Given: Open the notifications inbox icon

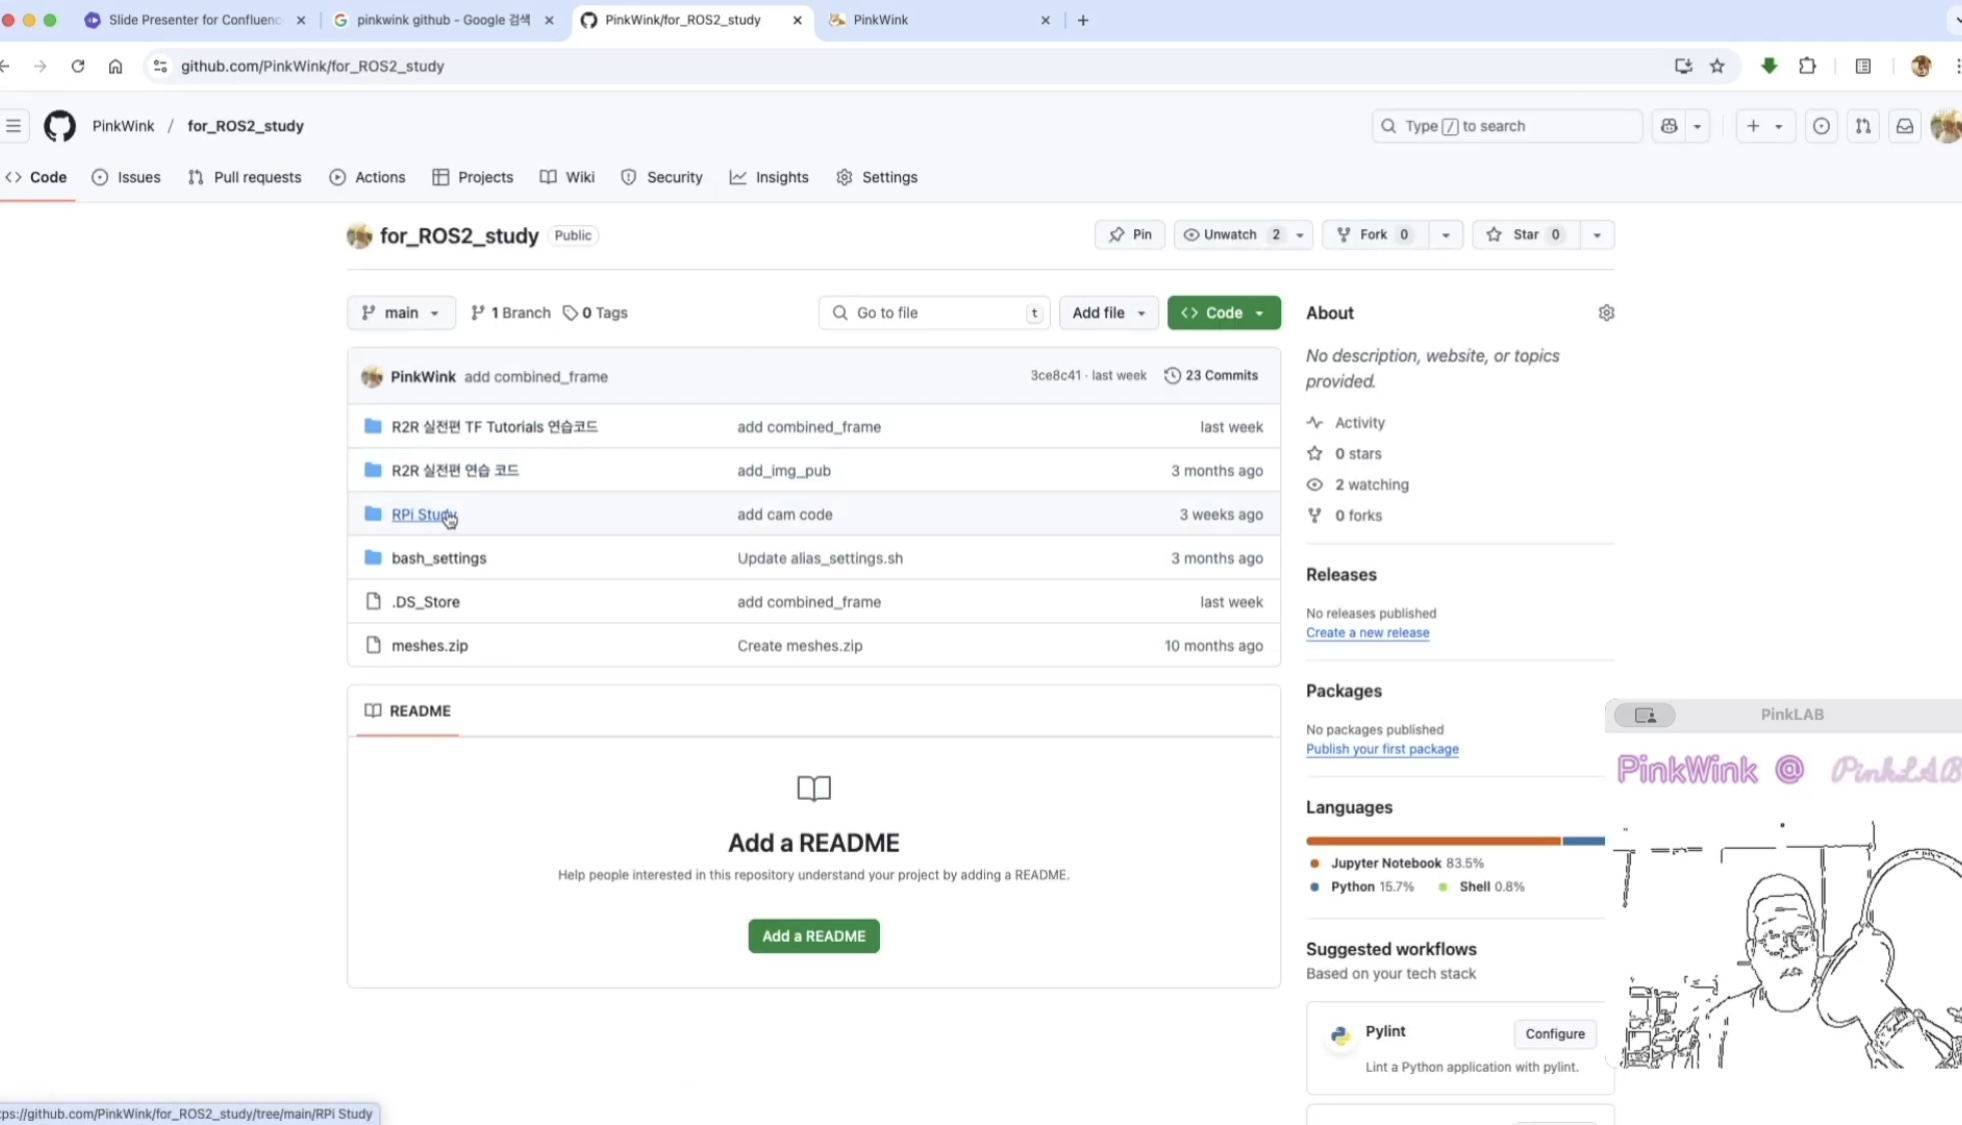Looking at the screenshot, I should coord(1904,126).
